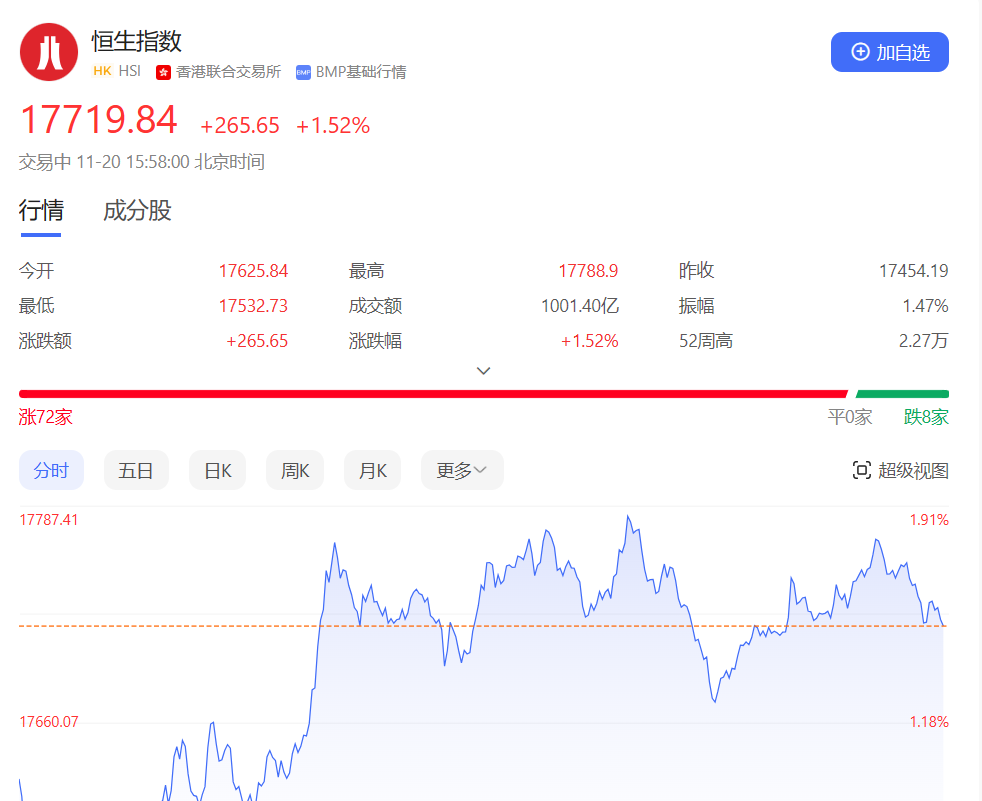The height and width of the screenshot is (801, 982).
Task: Click the 1.18% chart axis label
Action: pos(929,721)
